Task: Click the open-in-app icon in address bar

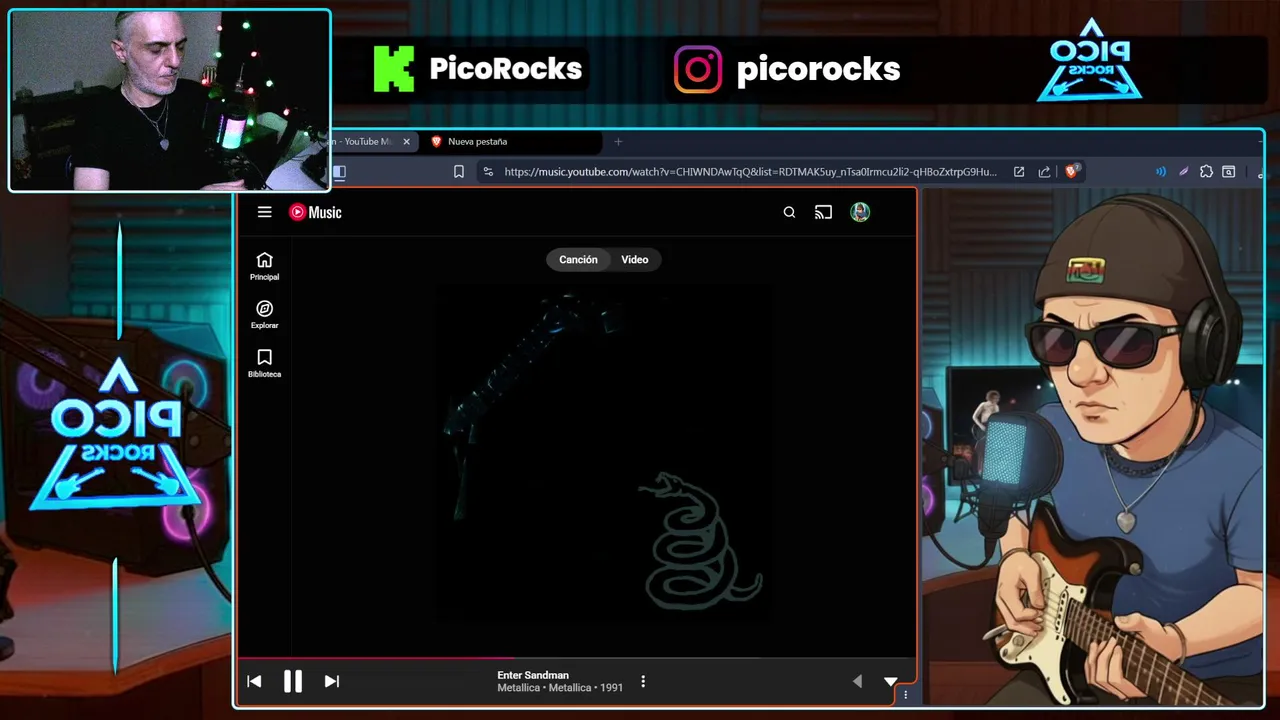Action: click(1019, 172)
